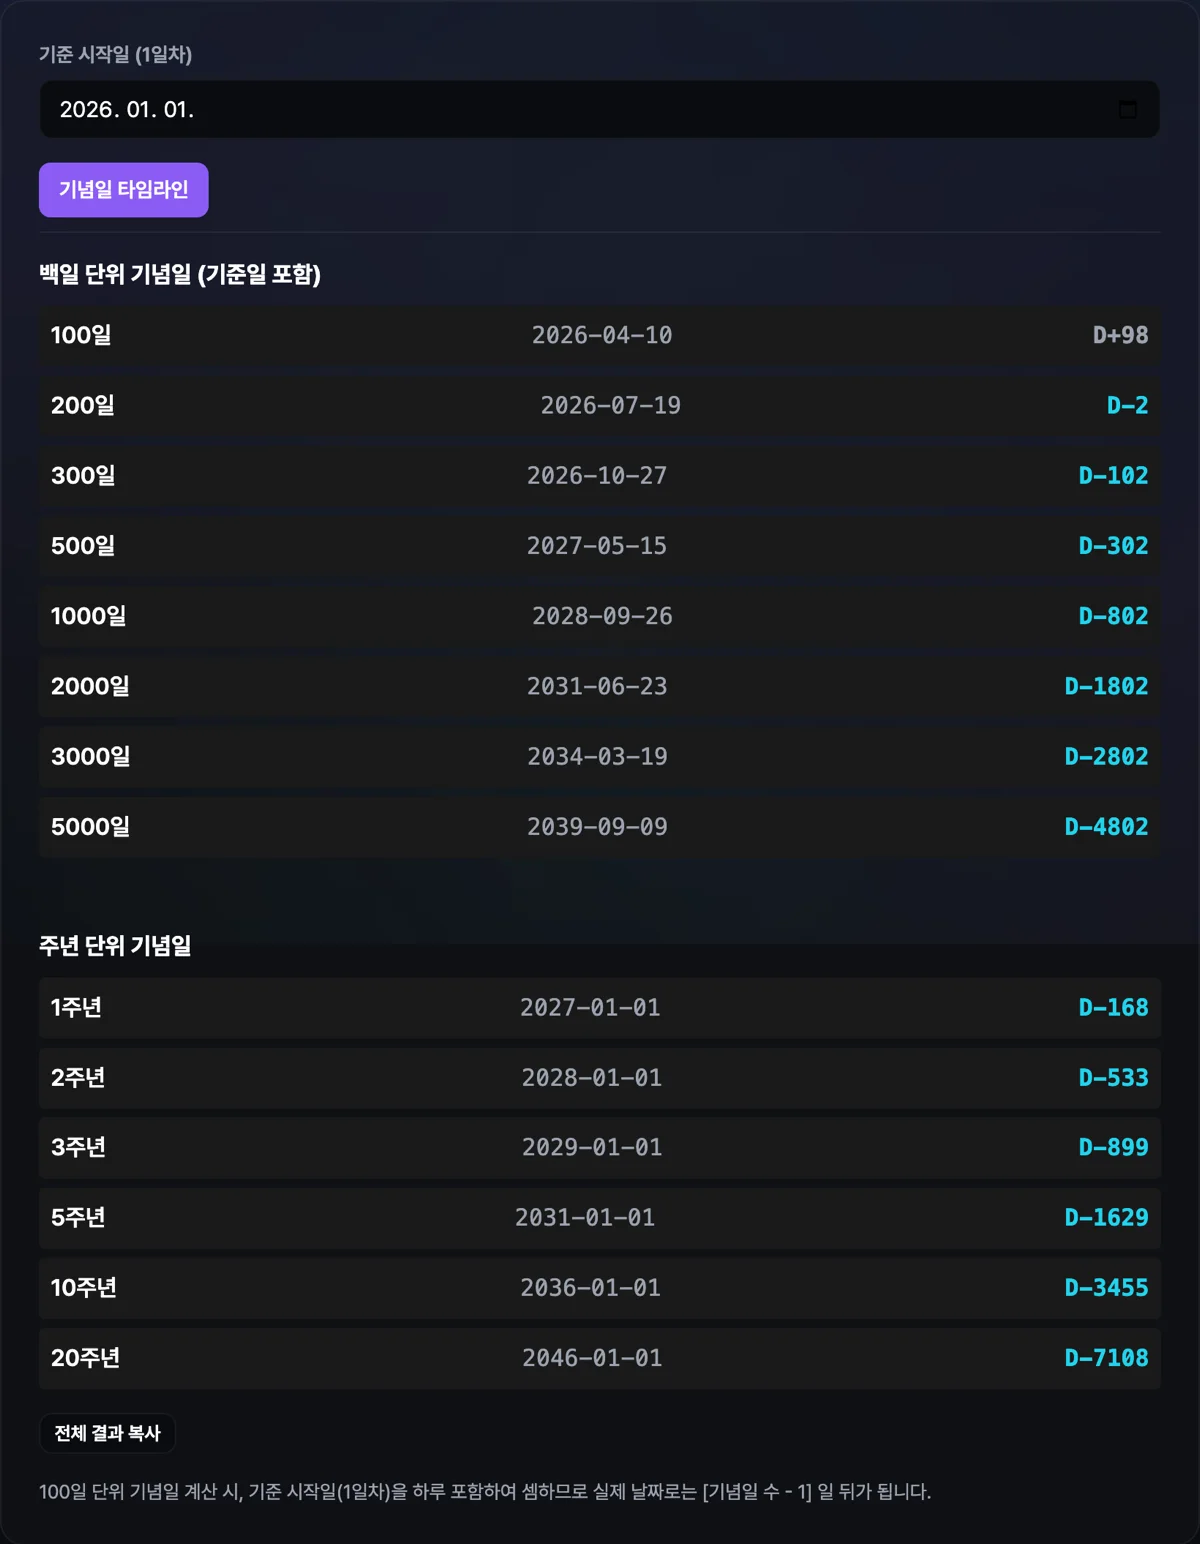The image size is (1200, 1544).
Task: Click the 전체 결과 복사 button
Action: (108, 1433)
